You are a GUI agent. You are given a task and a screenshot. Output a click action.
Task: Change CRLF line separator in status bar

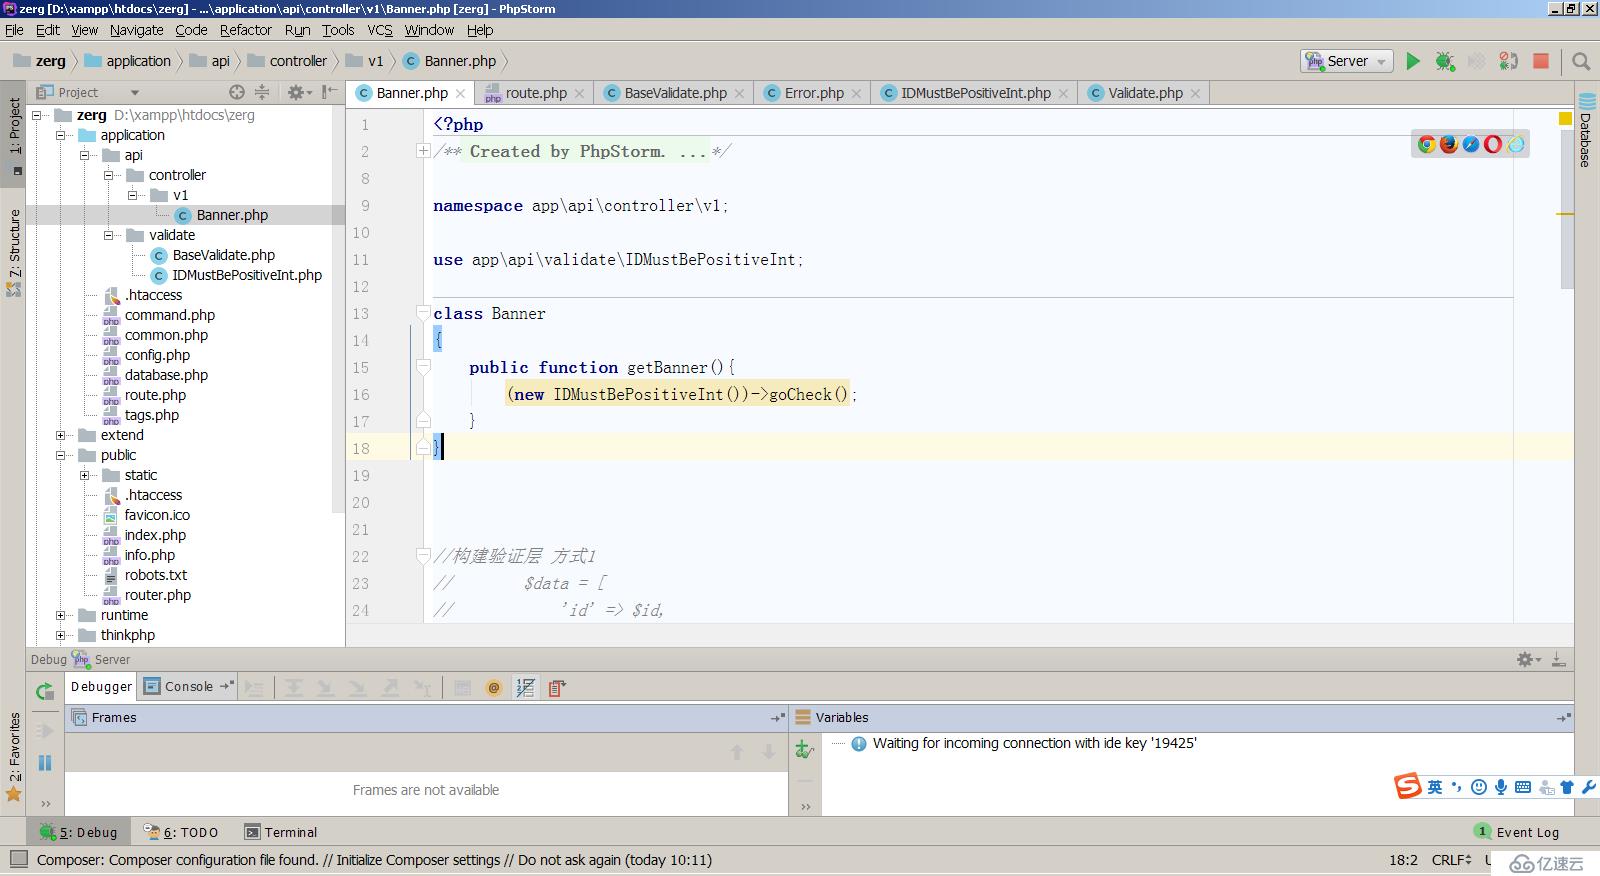(1452, 860)
